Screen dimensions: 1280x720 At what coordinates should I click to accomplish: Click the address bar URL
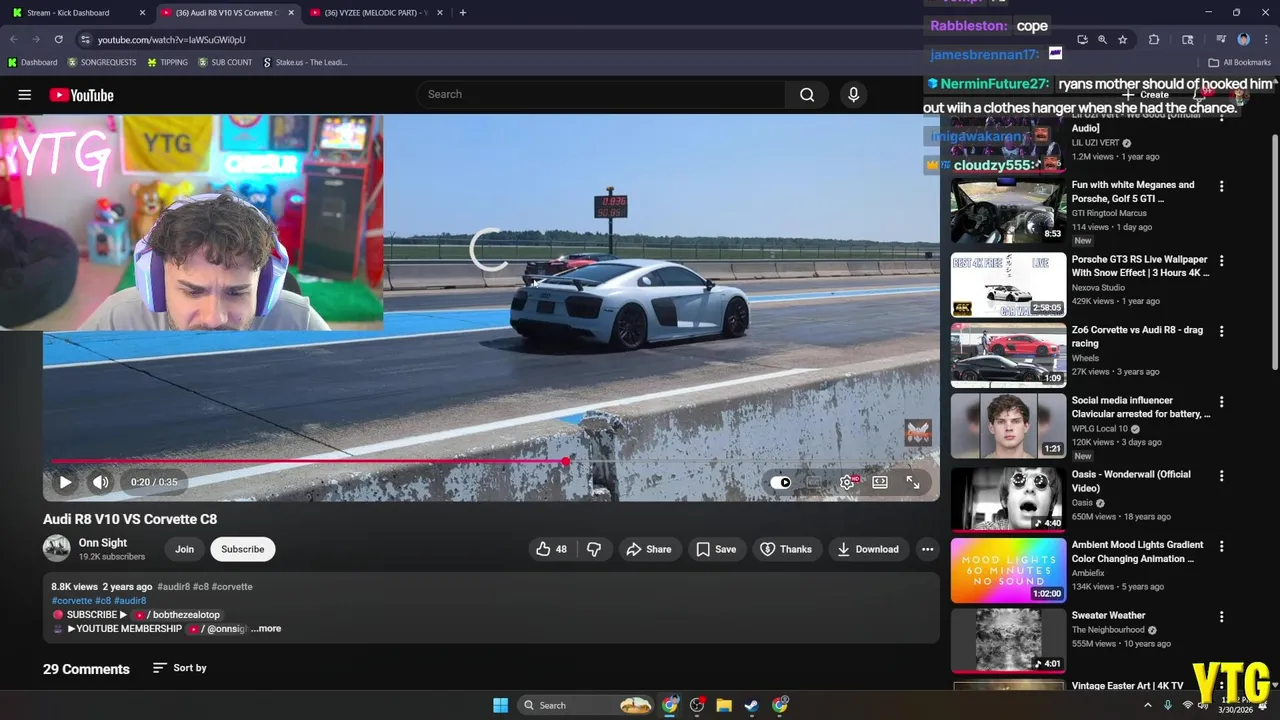(171, 40)
